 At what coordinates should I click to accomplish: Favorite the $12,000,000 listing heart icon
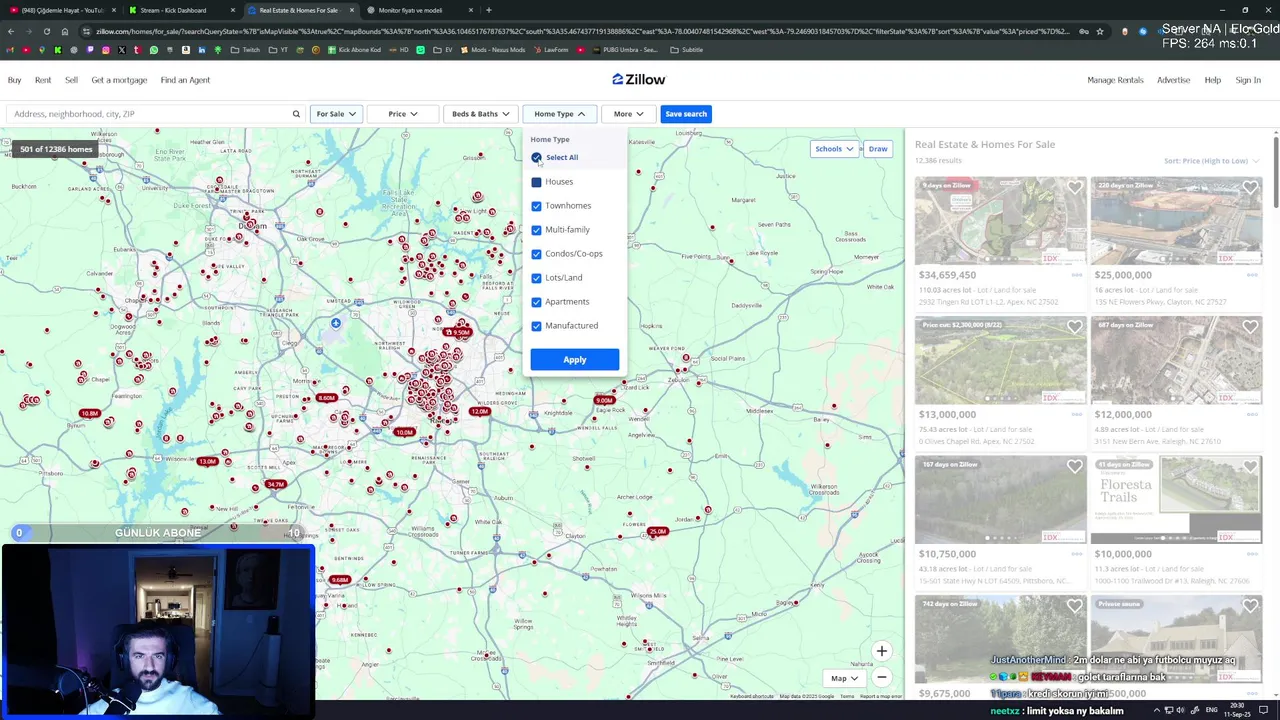[1250, 327]
